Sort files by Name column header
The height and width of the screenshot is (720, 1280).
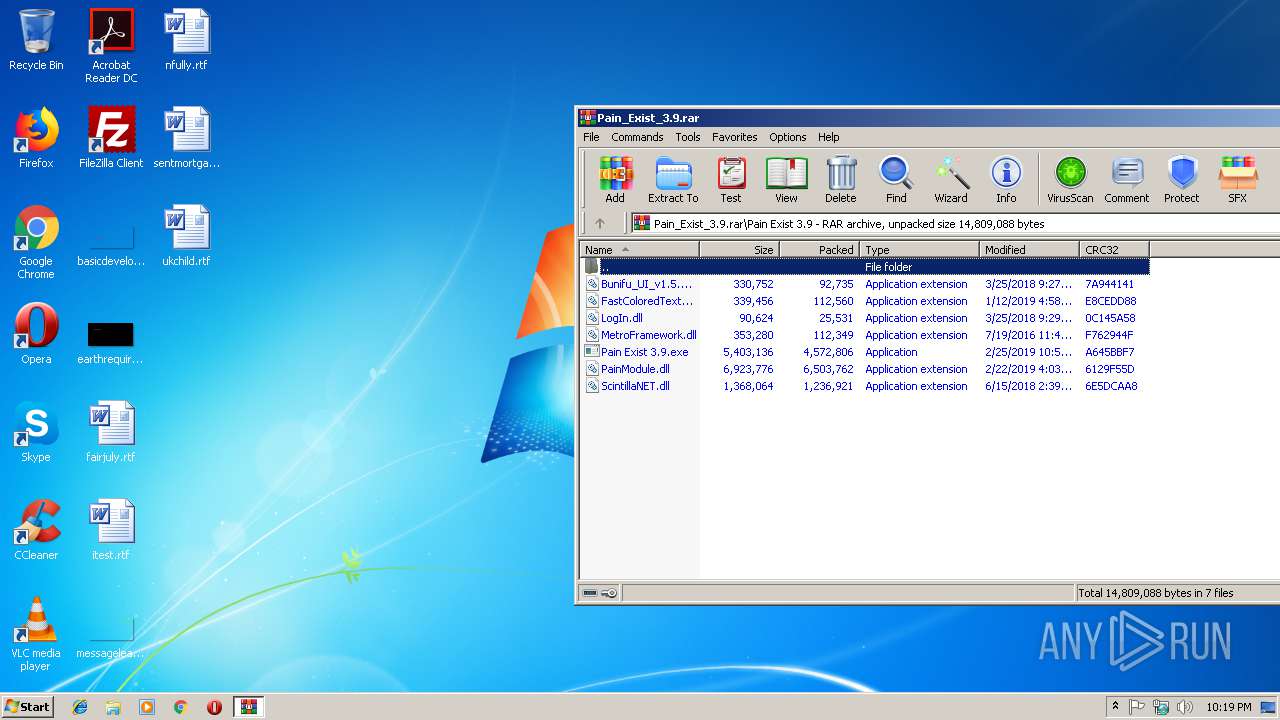(x=640, y=250)
